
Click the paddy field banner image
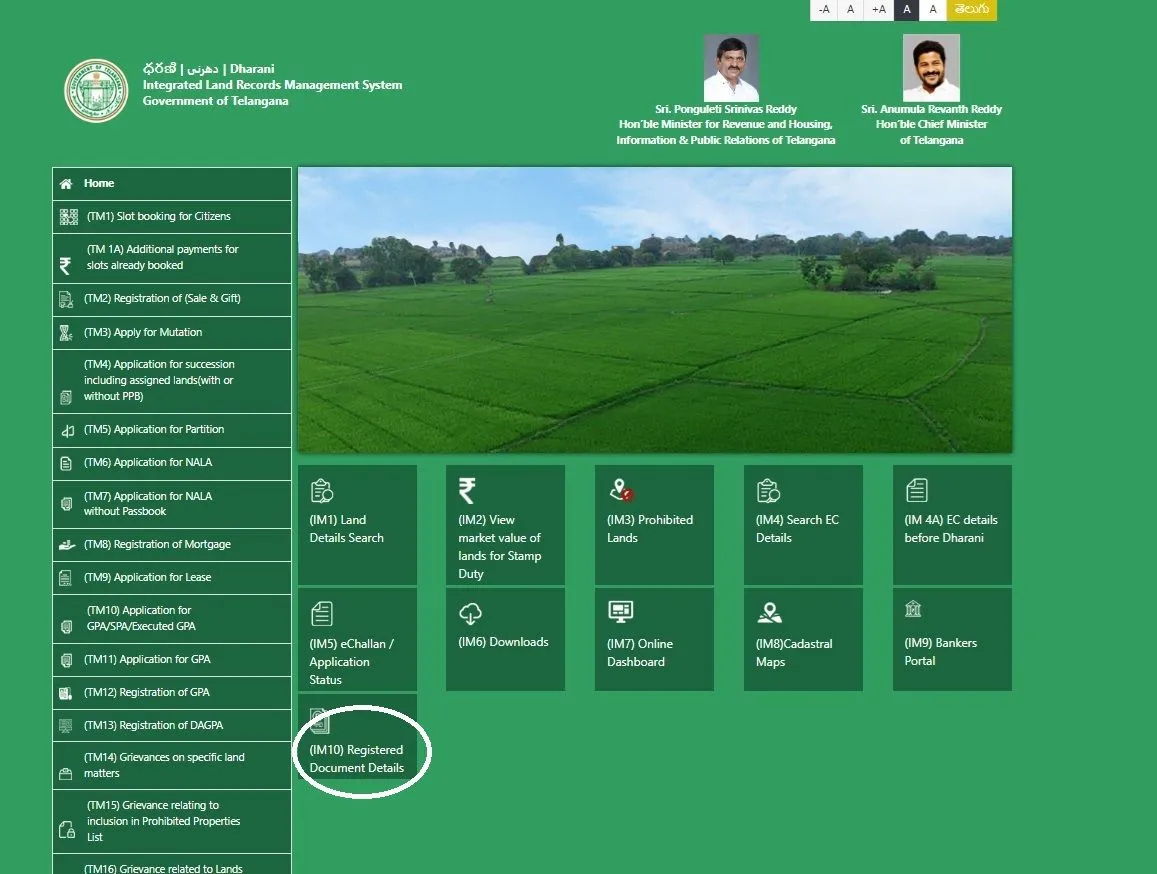point(655,310)
